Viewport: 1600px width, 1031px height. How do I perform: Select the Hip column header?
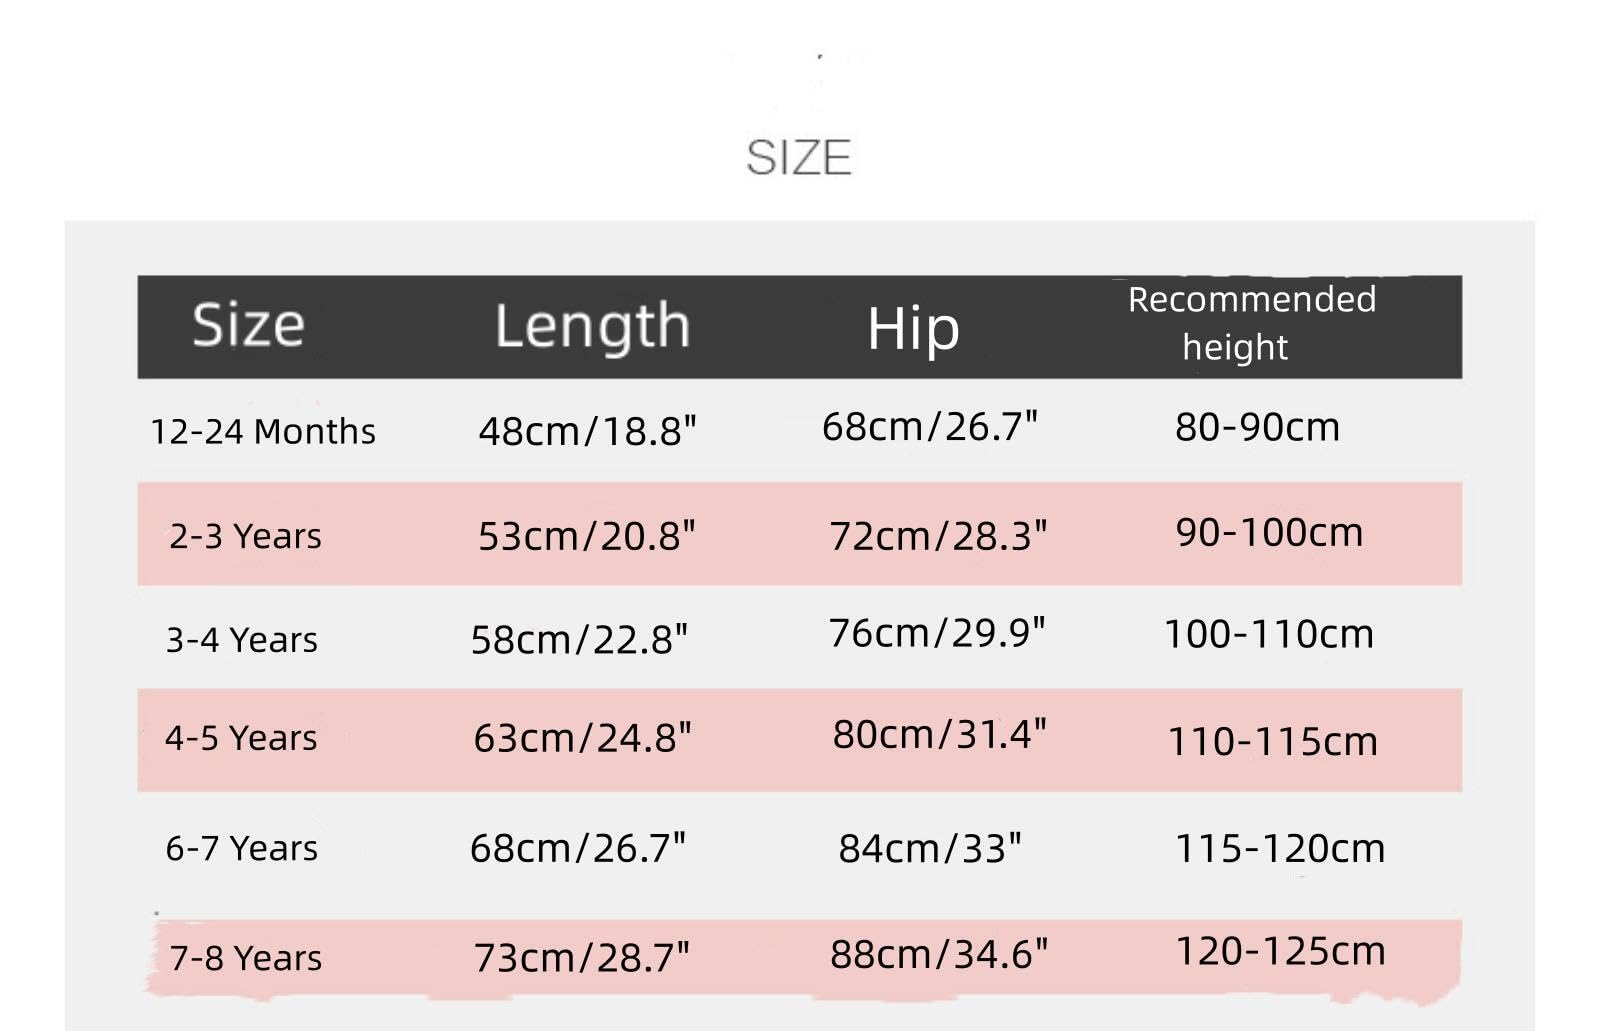(913, 328)
